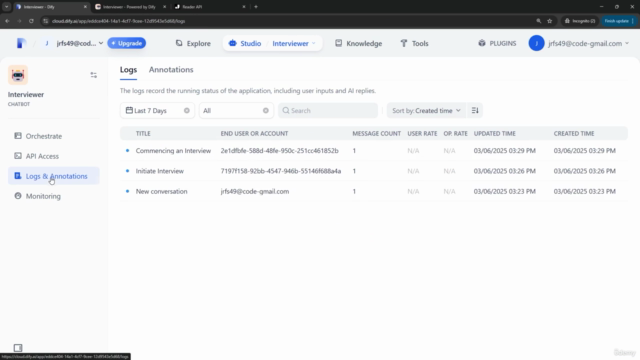Image resolution: width=640 pixels, height=360 pixels.
Task: Click the bottom-left panel toggle icon
Action: tap(18, 348)
